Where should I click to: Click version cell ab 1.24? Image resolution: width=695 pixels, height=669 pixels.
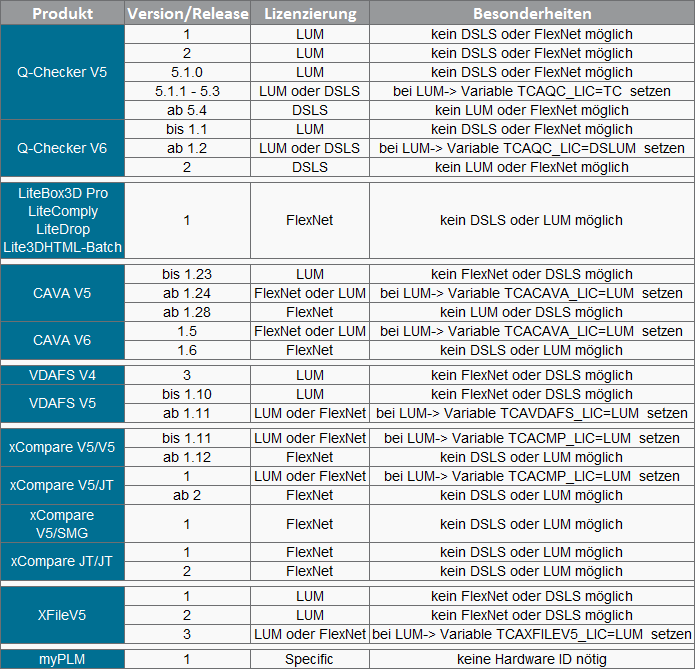pos(187,293)
